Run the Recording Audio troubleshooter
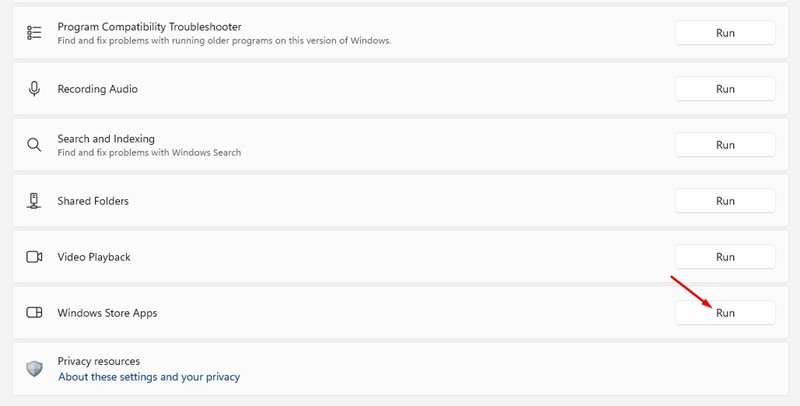The height and width of the screenshot is (406, 800). click(725, 89)
